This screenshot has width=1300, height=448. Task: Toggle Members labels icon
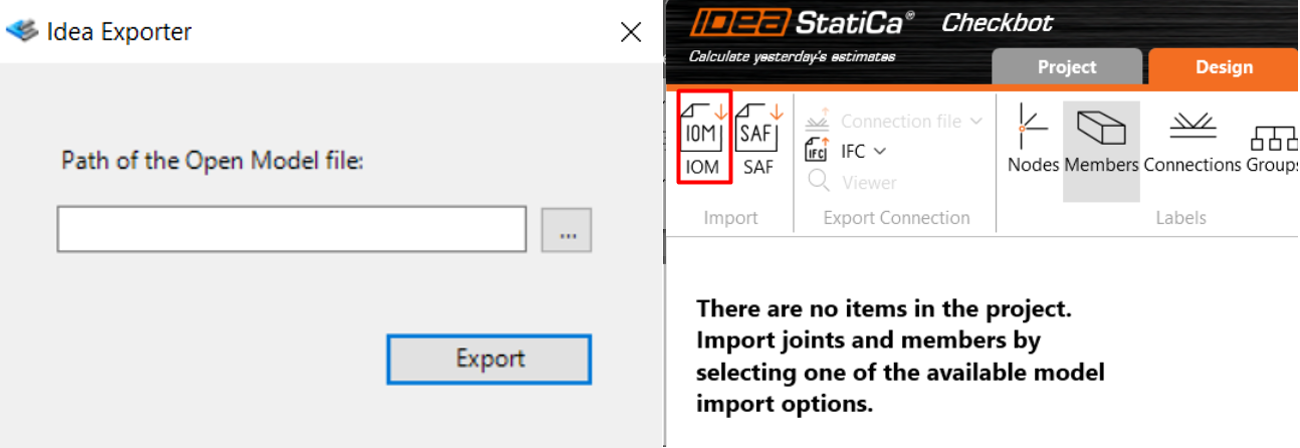1100,127
